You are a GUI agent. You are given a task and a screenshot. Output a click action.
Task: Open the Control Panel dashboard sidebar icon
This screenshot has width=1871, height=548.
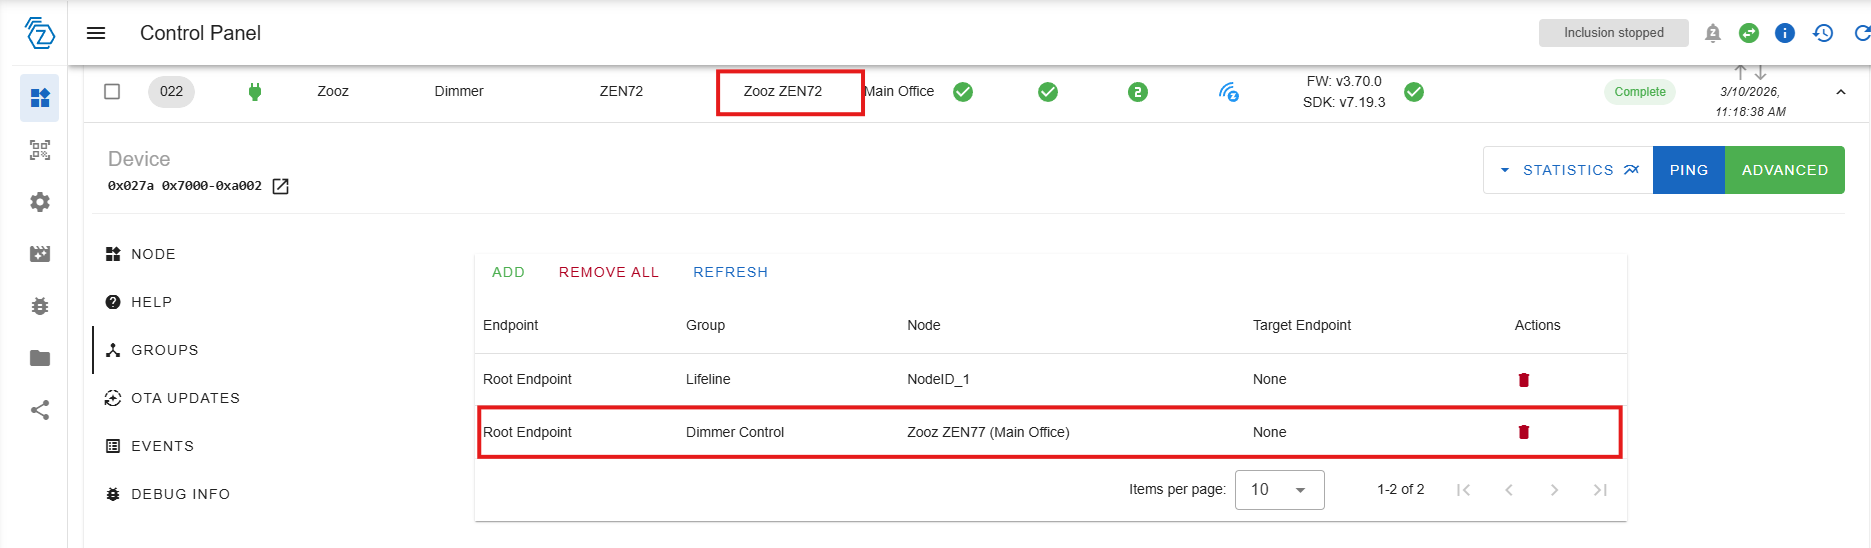pyautogui.click(x=40, y=98)
